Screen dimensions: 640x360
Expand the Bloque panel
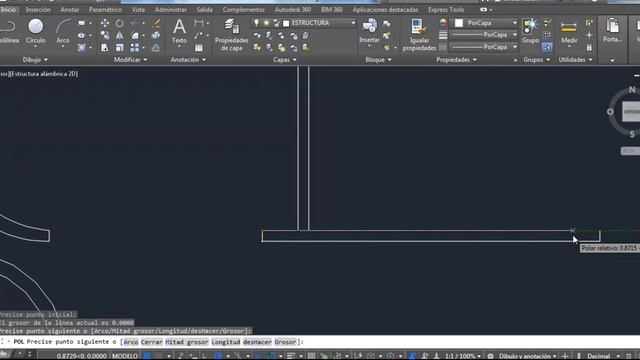click(x=378, y=60)
